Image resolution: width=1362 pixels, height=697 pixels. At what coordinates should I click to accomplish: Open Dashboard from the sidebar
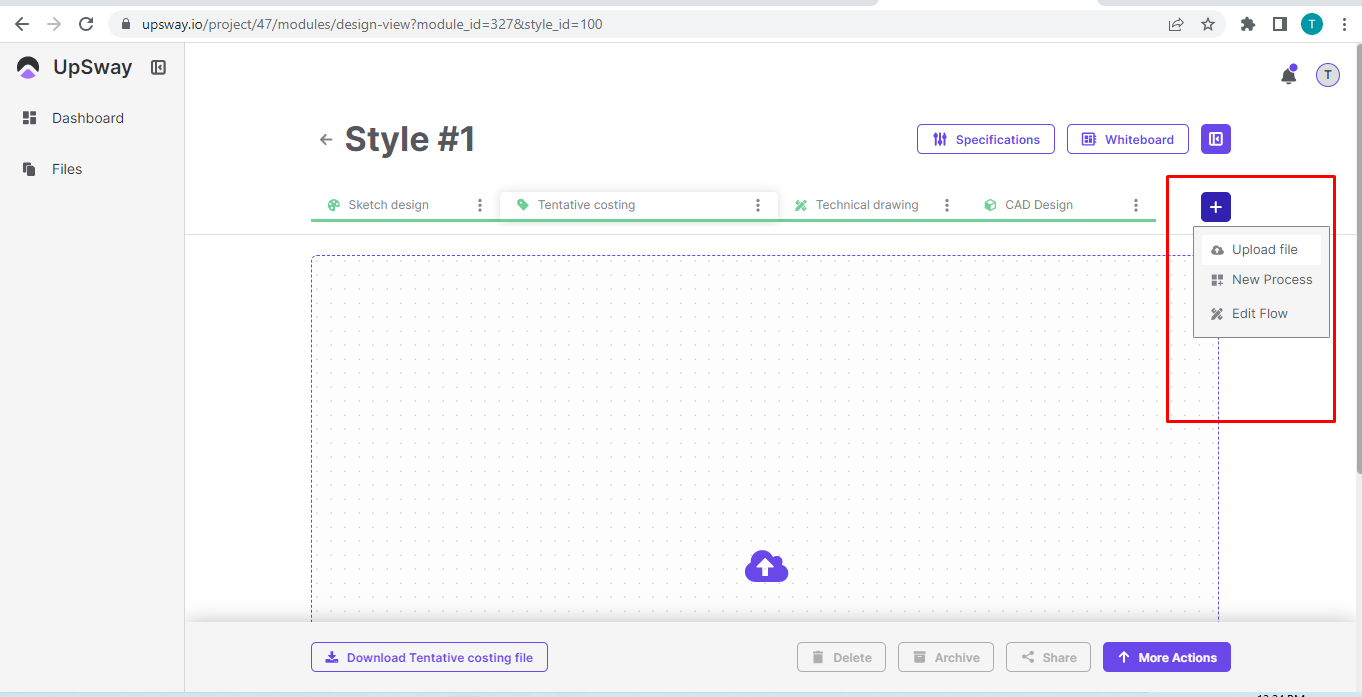(x=87, y=118)
